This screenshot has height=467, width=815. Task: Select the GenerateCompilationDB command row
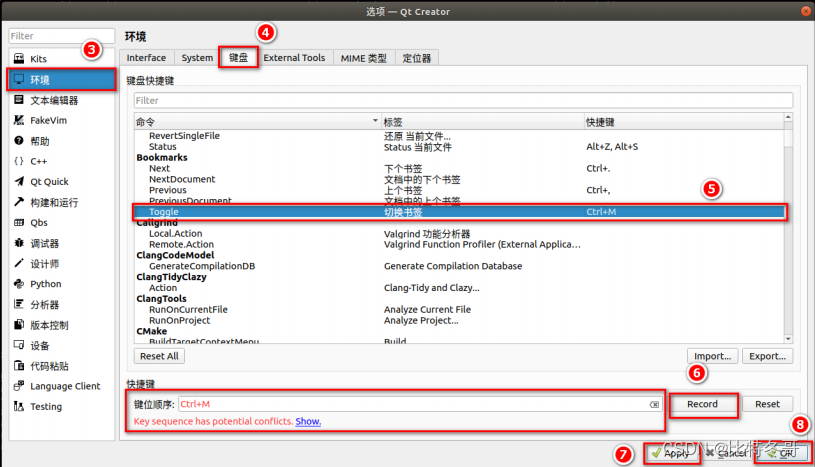pos(459,266)
